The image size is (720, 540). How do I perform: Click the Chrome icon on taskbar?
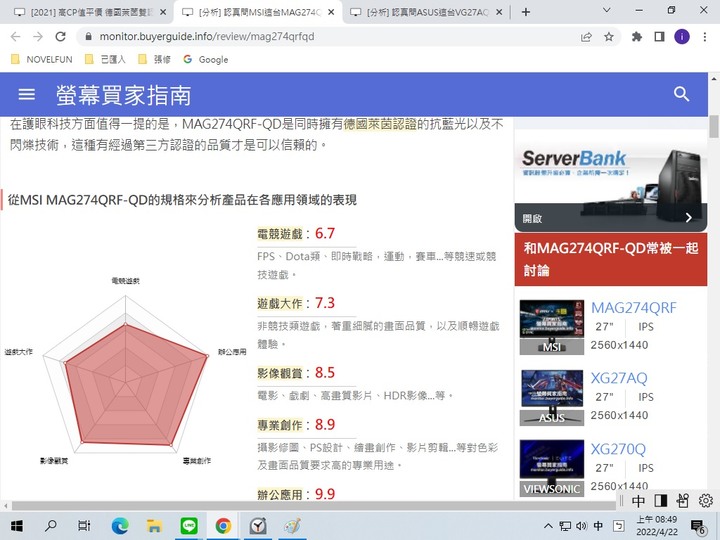(x=223, y=526)
